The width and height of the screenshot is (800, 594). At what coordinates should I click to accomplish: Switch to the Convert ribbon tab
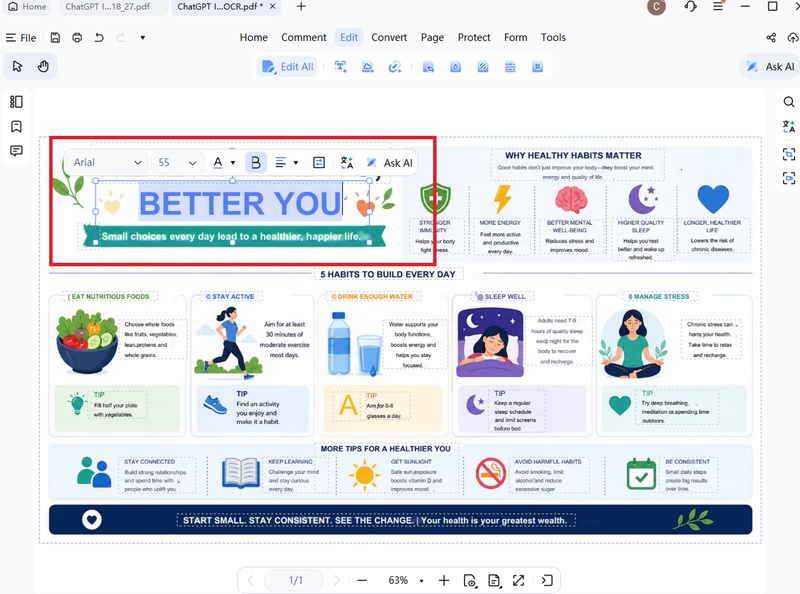(x=389, y=37)
